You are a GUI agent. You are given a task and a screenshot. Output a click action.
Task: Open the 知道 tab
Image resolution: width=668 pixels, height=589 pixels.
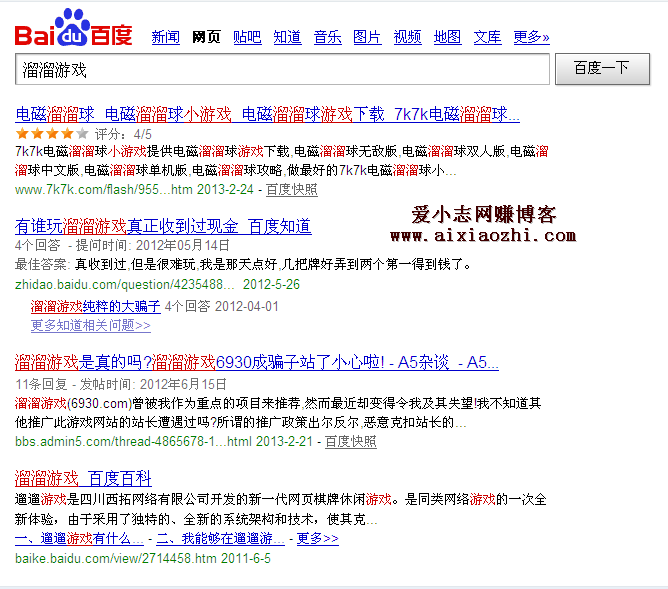(287, 37)
